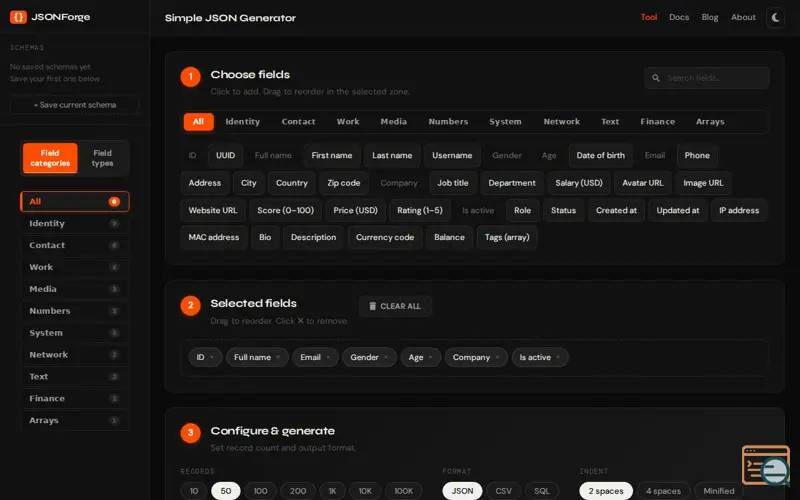The width and height of the screenshot is (800, 500).
Task: Select the Finance filter tab
Action: pyautogui.click(x=658, y=122)
